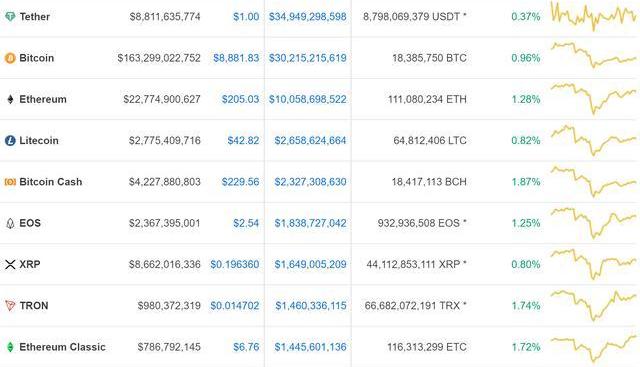Image resolution: width=640 pixels, height=367 pixels.
Task: Click the Bitcoin 7-day sparkline chart
Action: tap(593, 55)
